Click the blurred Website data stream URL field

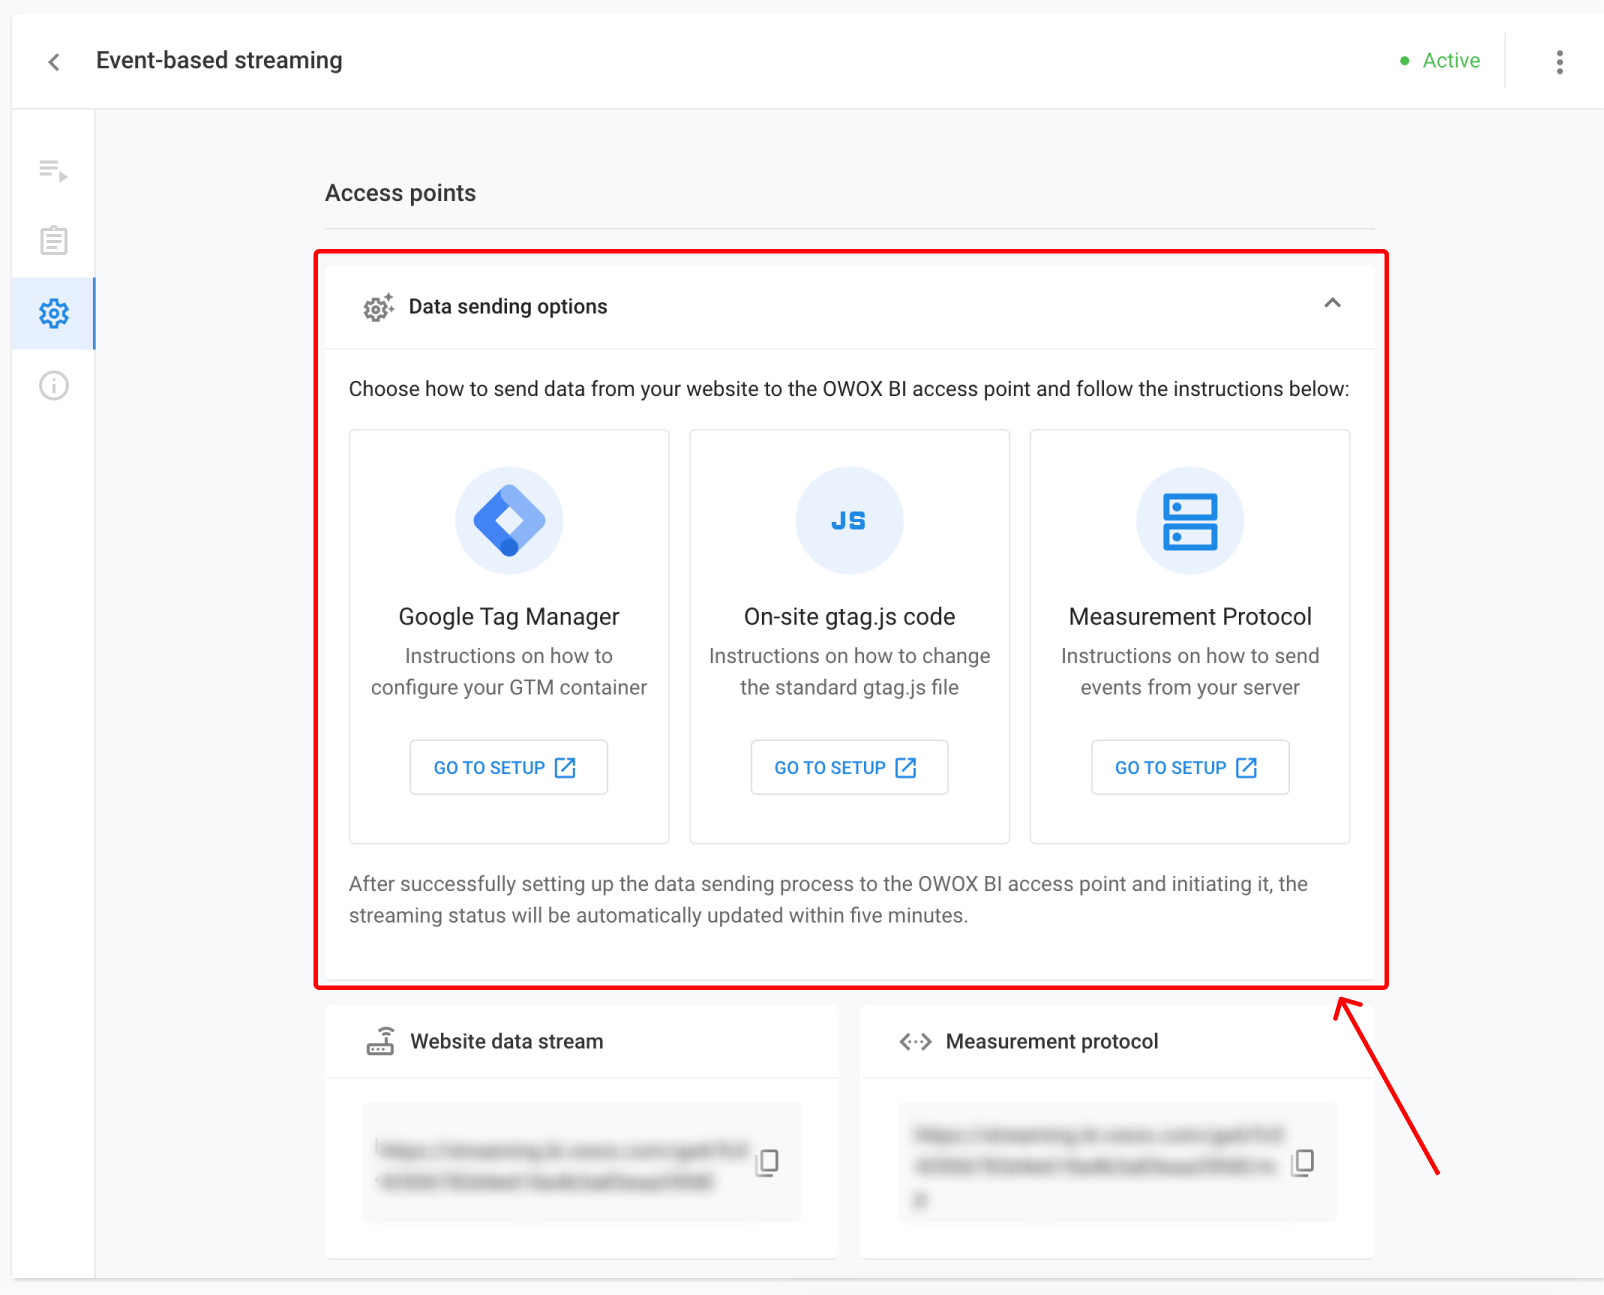(x=582, y=1162)
